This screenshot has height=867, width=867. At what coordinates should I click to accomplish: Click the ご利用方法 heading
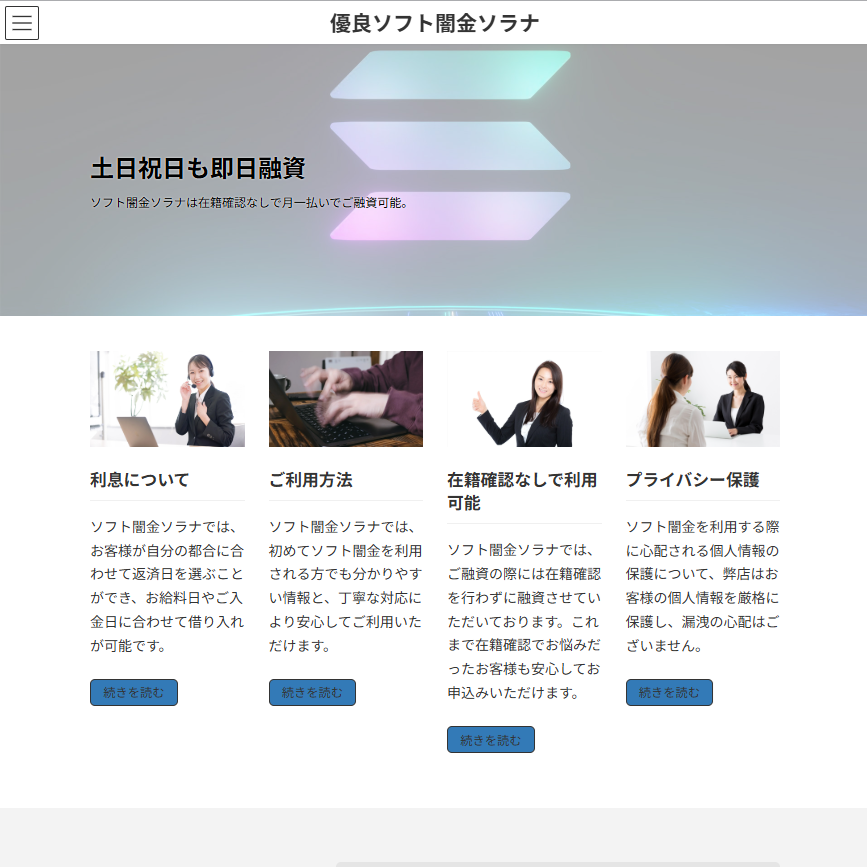tap(311, 479)
